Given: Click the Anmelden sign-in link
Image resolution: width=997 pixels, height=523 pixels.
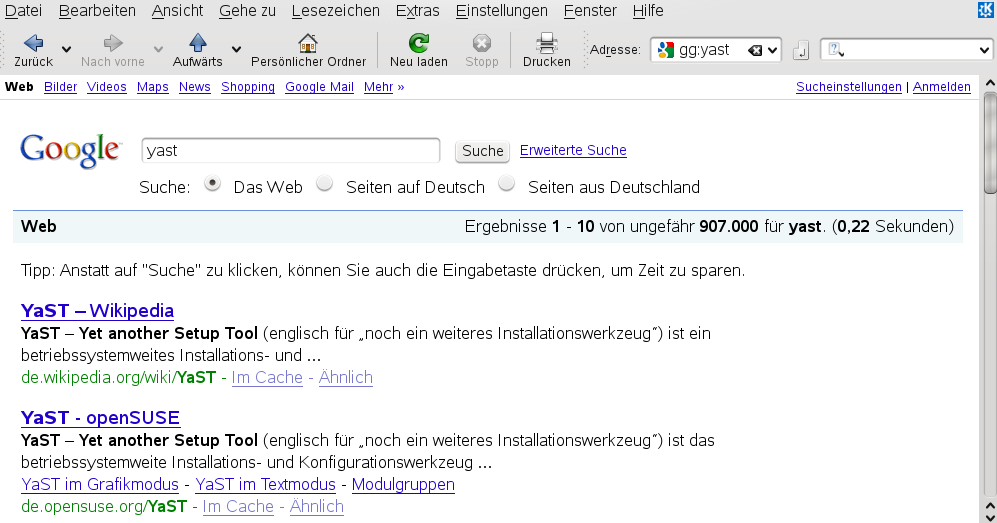Looking at the screenshot, I should pyautogui.click(x=942, y=86).
